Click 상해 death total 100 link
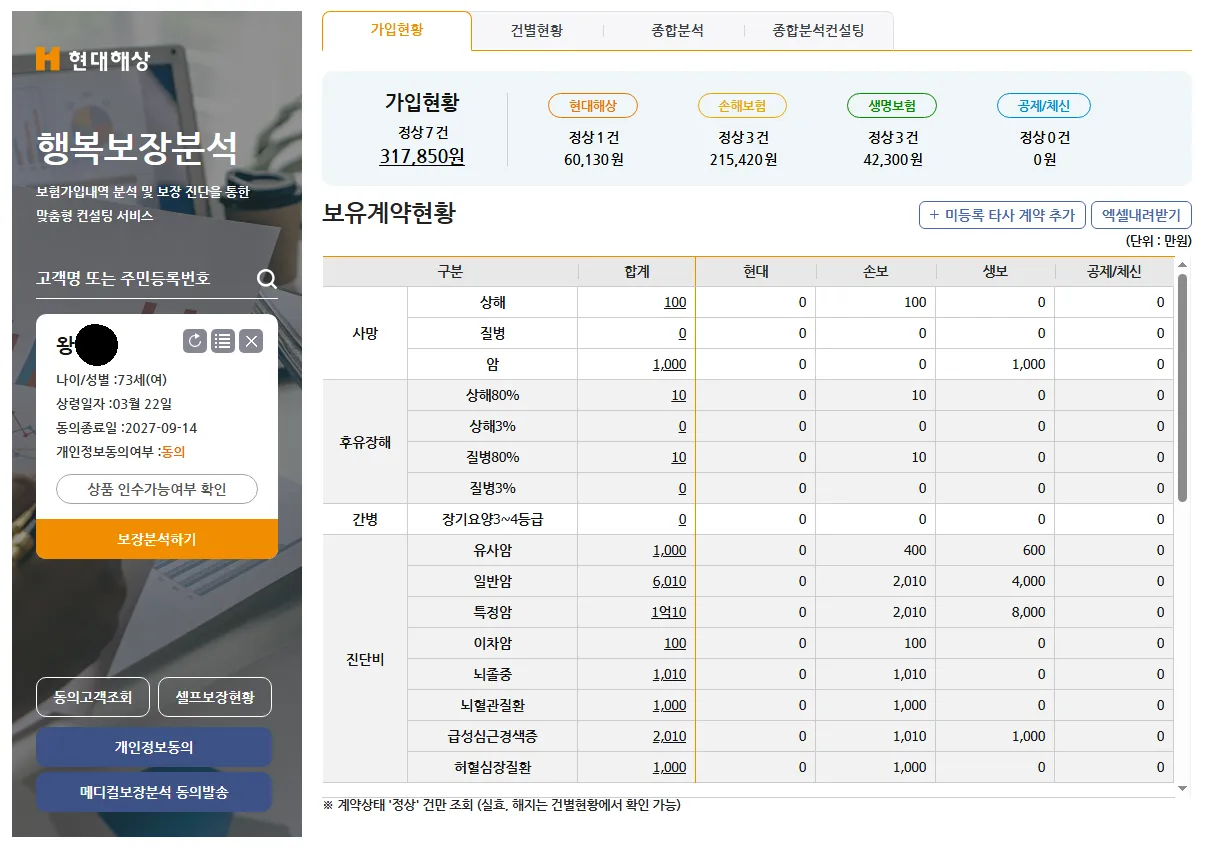This screenshot has width=1227, height=848. (675, 302)
